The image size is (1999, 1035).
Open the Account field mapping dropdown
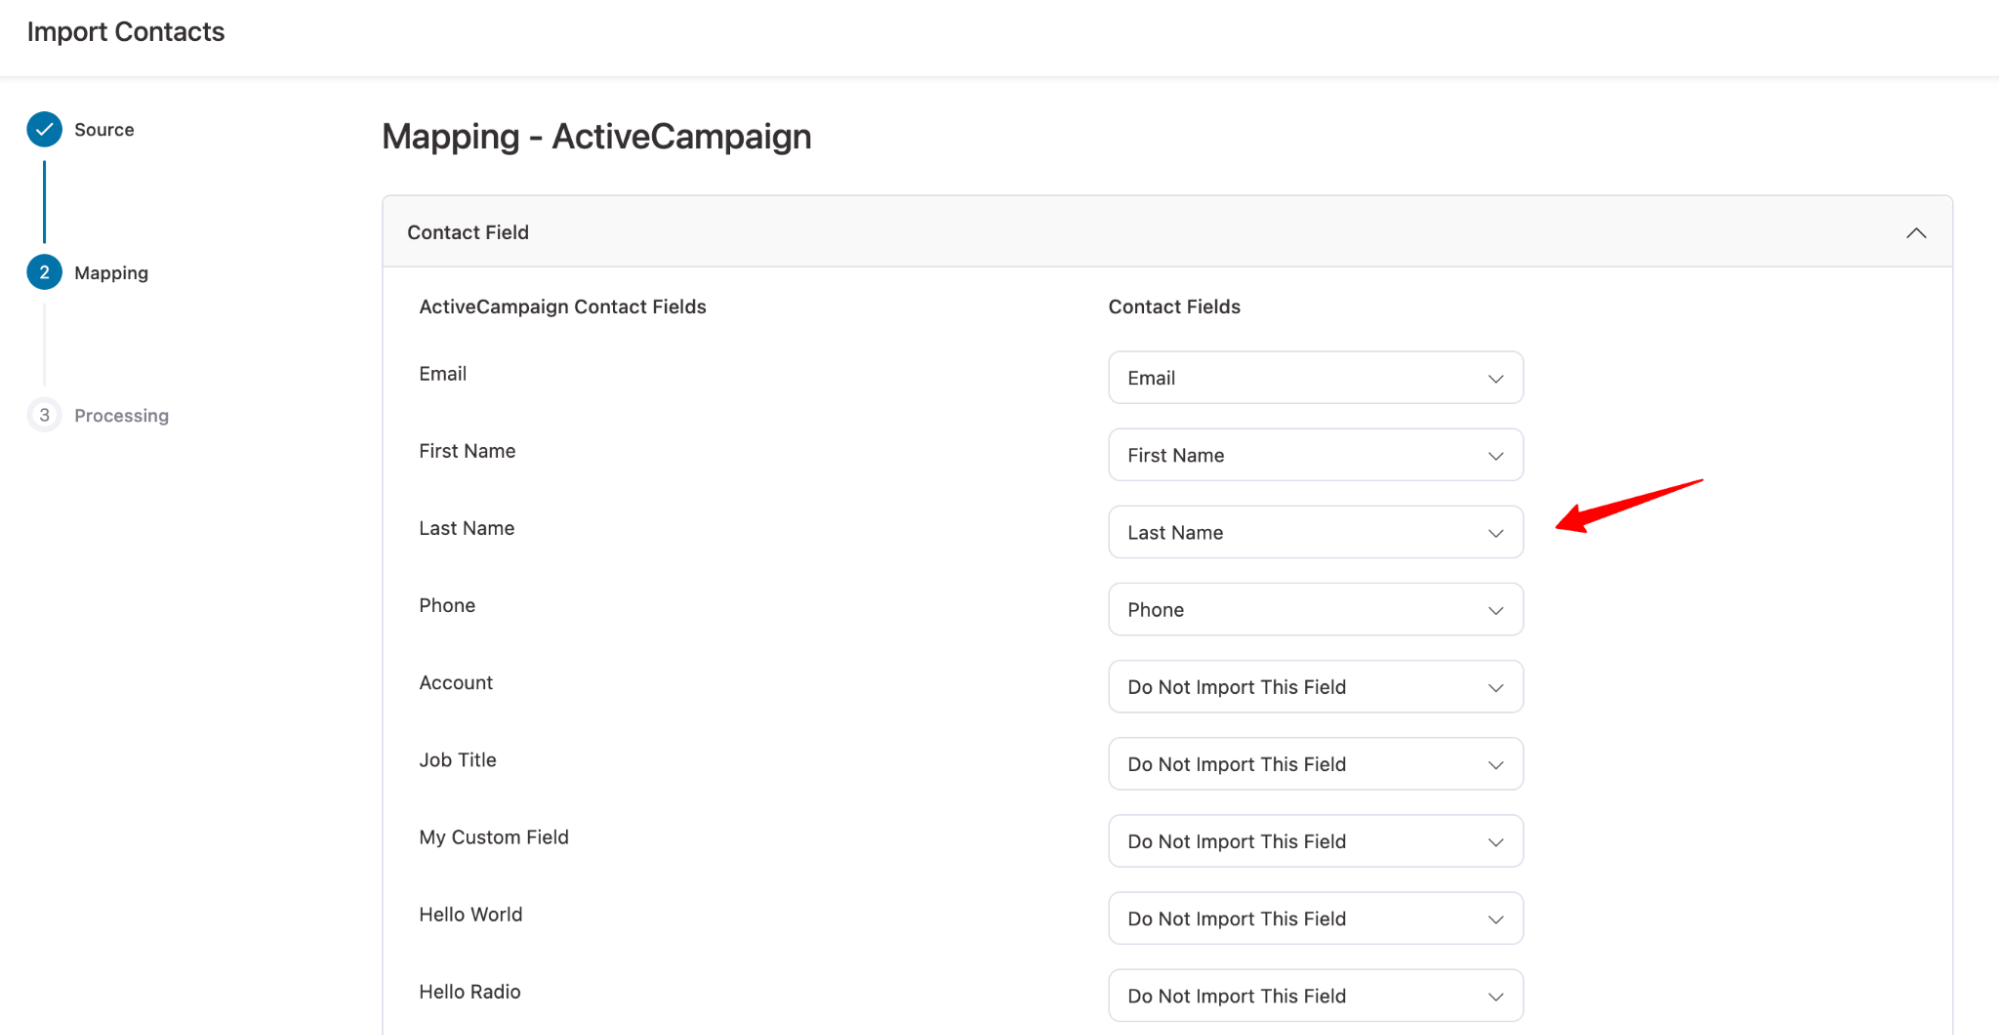point(1314,687)
